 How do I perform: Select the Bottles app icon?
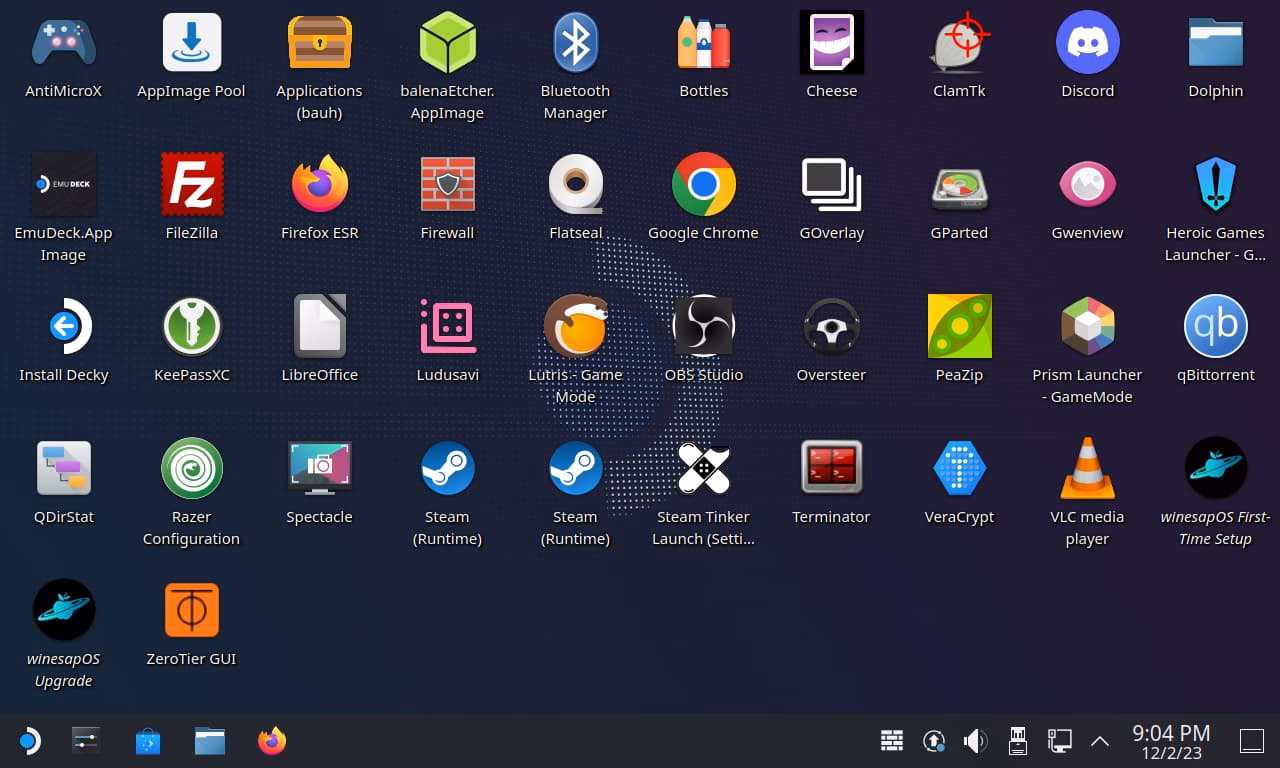703,42
